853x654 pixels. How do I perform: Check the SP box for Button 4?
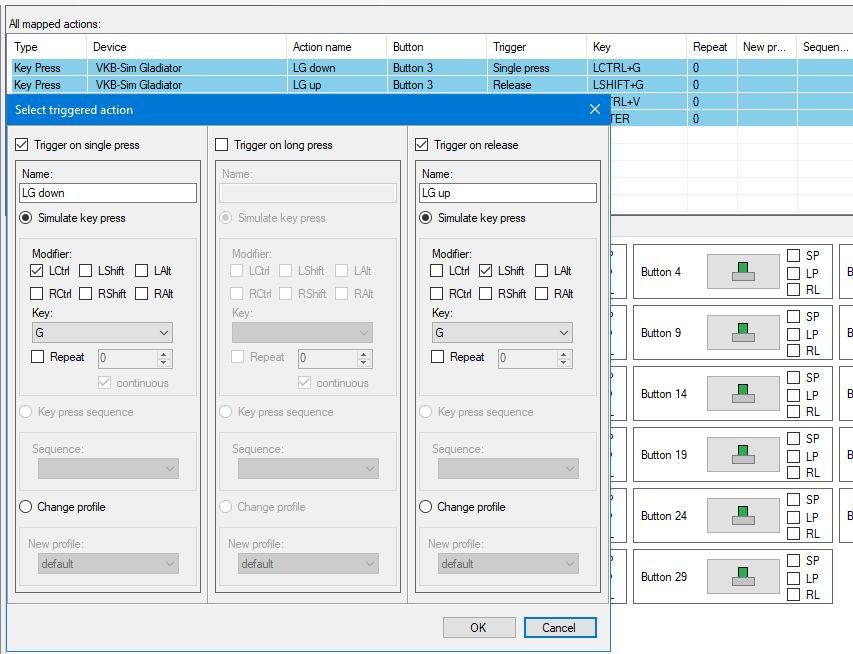click(794, 255)
